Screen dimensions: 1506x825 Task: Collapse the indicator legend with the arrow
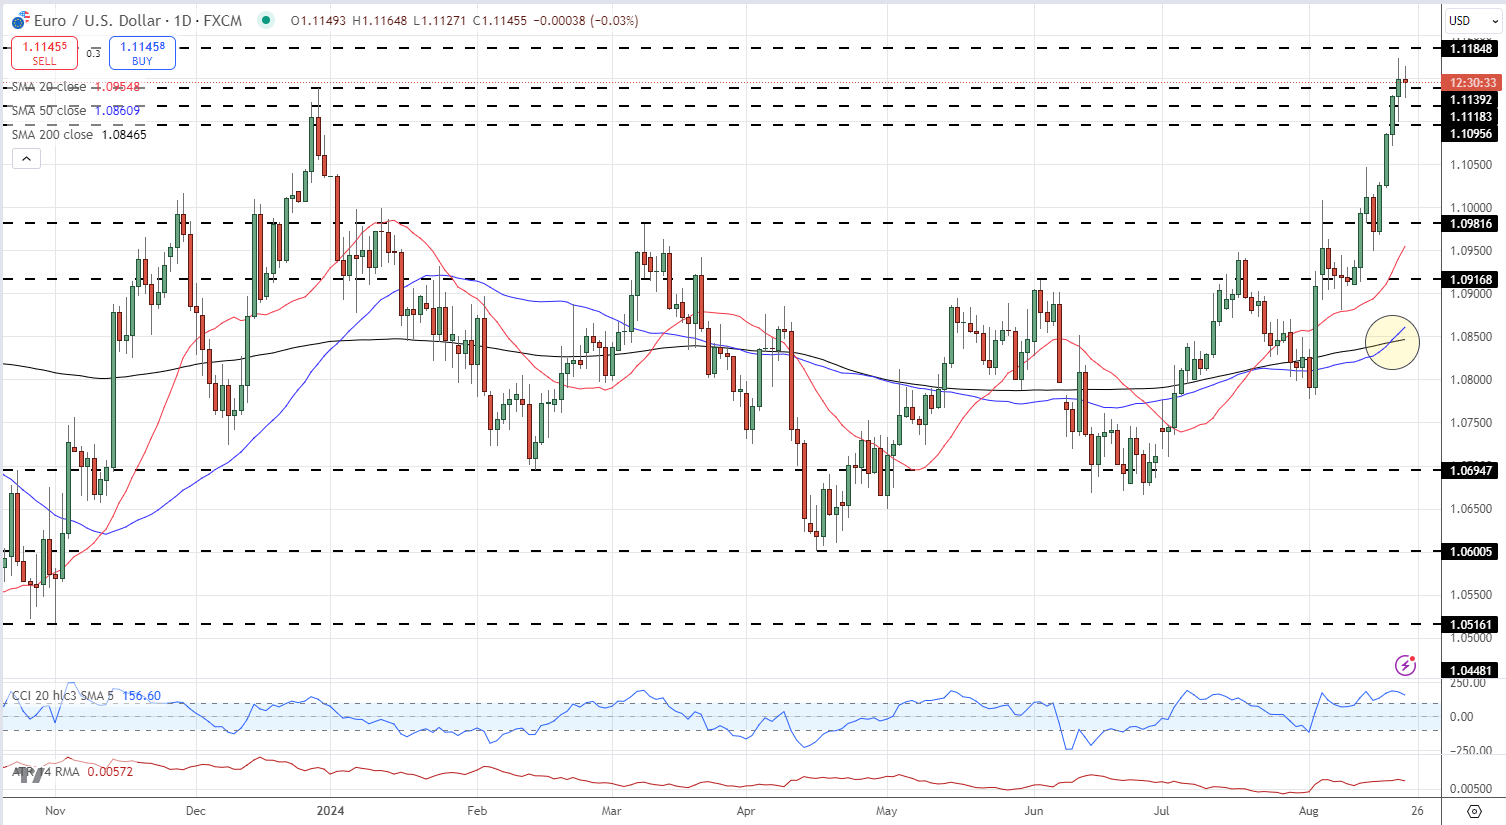click(x=26, y=158)
